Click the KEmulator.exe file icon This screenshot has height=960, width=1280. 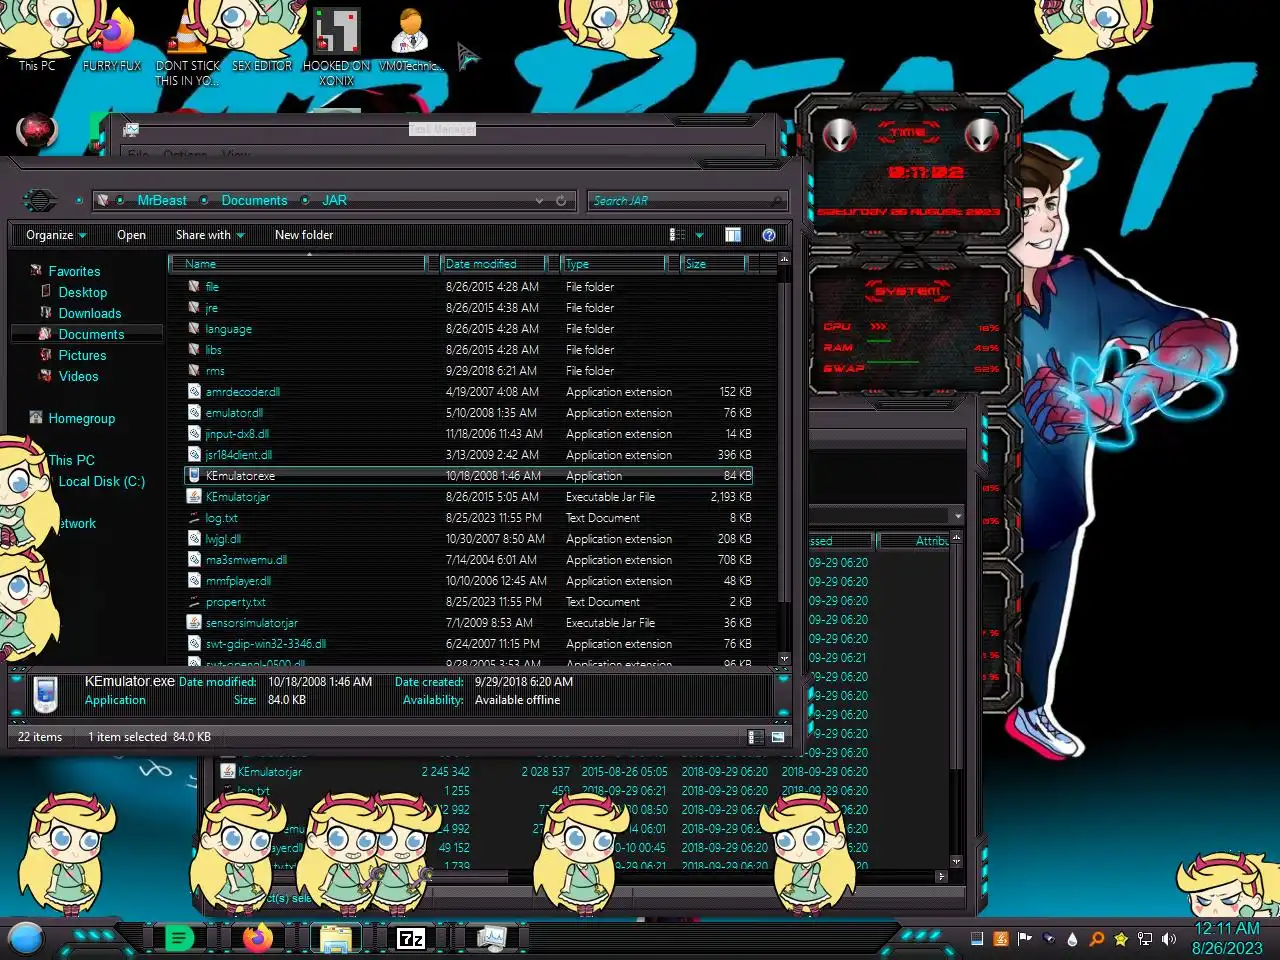coord(194,475)
